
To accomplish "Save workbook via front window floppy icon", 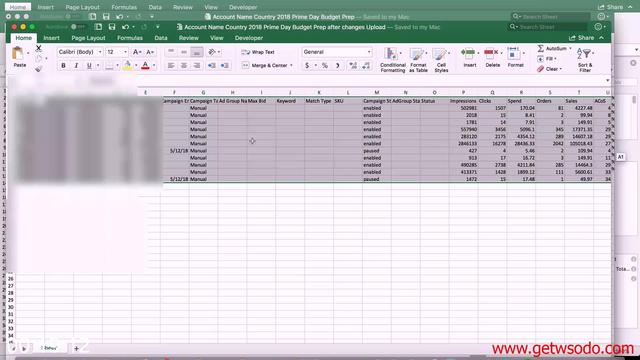I will (112, 27).
